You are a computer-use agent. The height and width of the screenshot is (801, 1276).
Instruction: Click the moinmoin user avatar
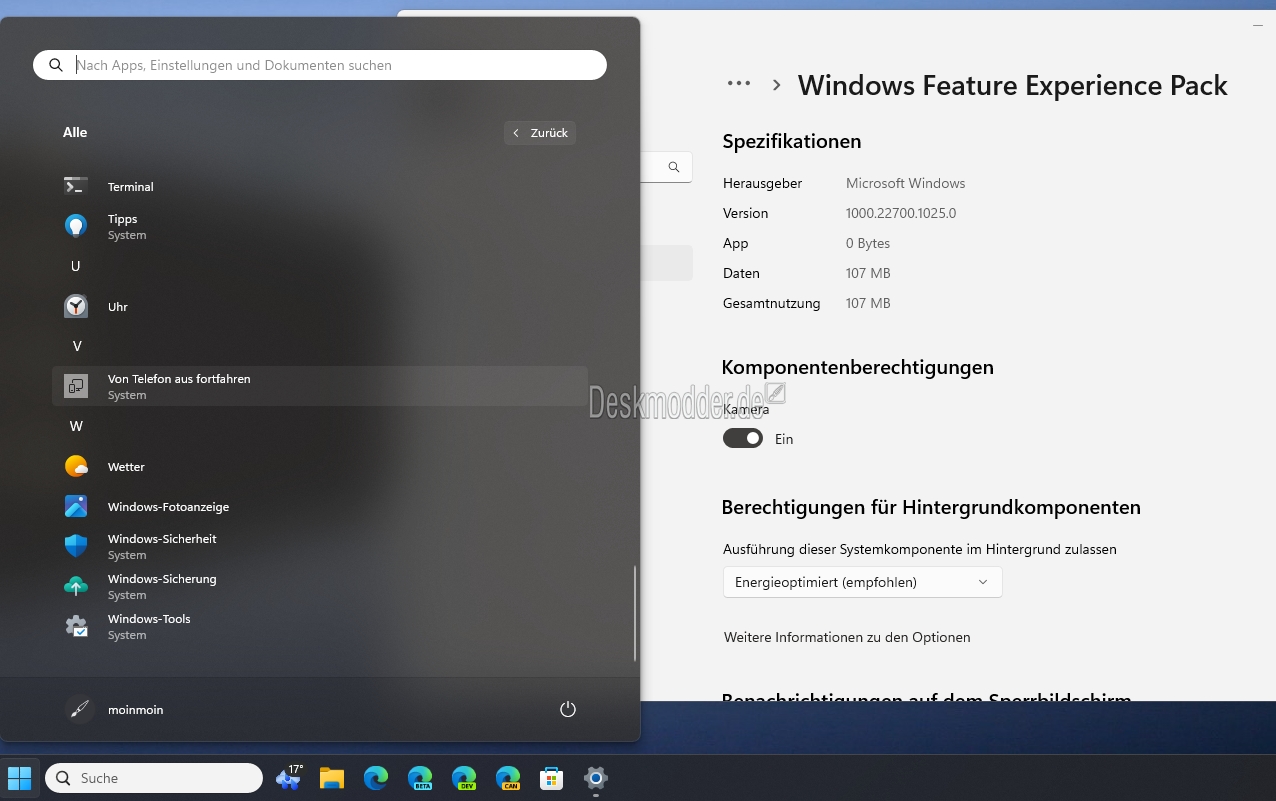79,709
